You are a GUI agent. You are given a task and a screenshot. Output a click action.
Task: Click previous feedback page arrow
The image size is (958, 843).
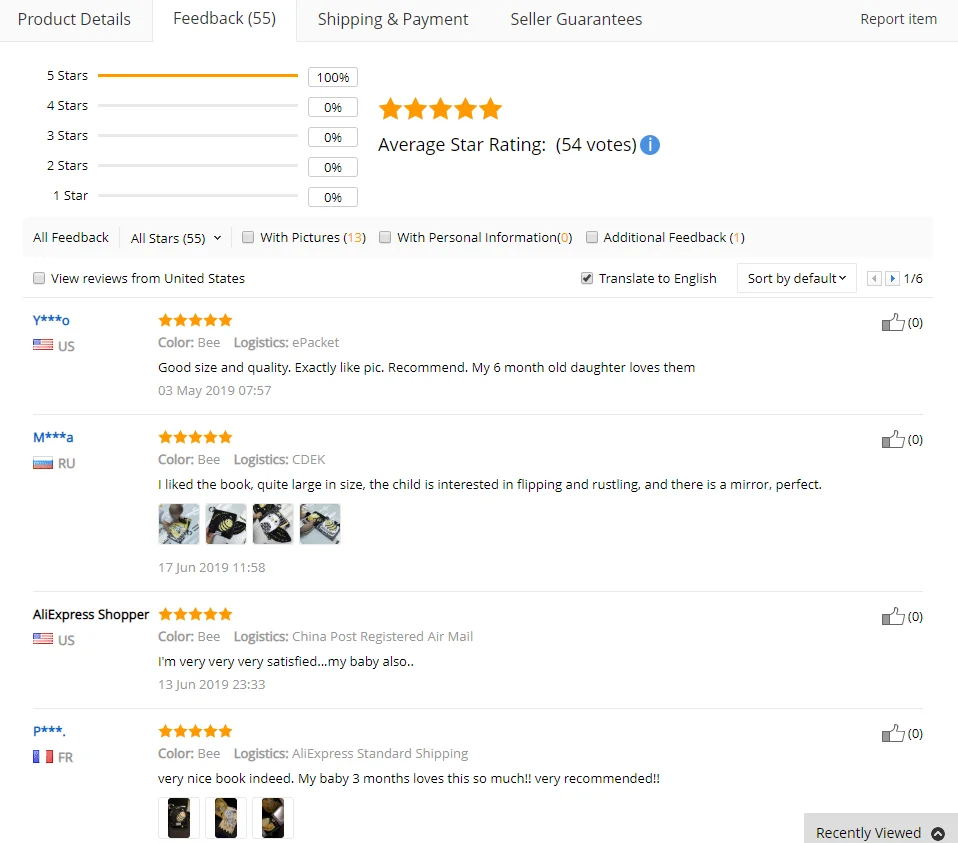[874, 279]
